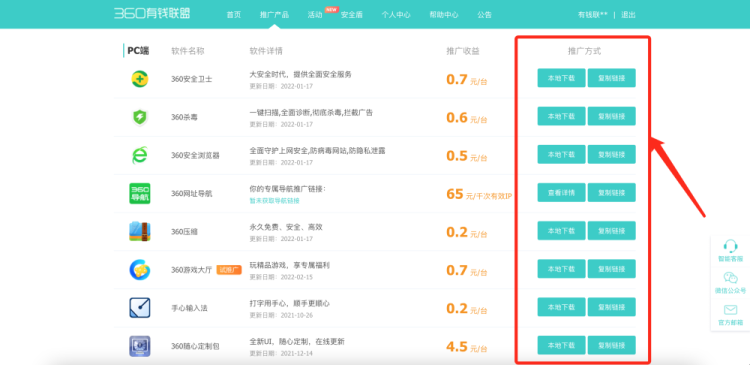Open 个人中心 navigation item
The width and height of the screenshot is (750, 365).
[x=396, y=15]
